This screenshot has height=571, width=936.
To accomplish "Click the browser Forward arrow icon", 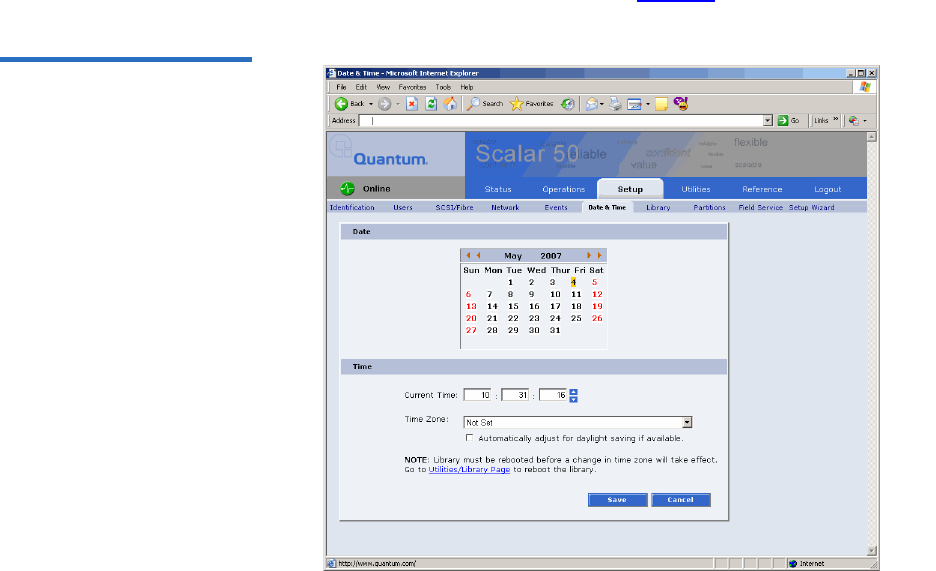I will pos(384,104).
